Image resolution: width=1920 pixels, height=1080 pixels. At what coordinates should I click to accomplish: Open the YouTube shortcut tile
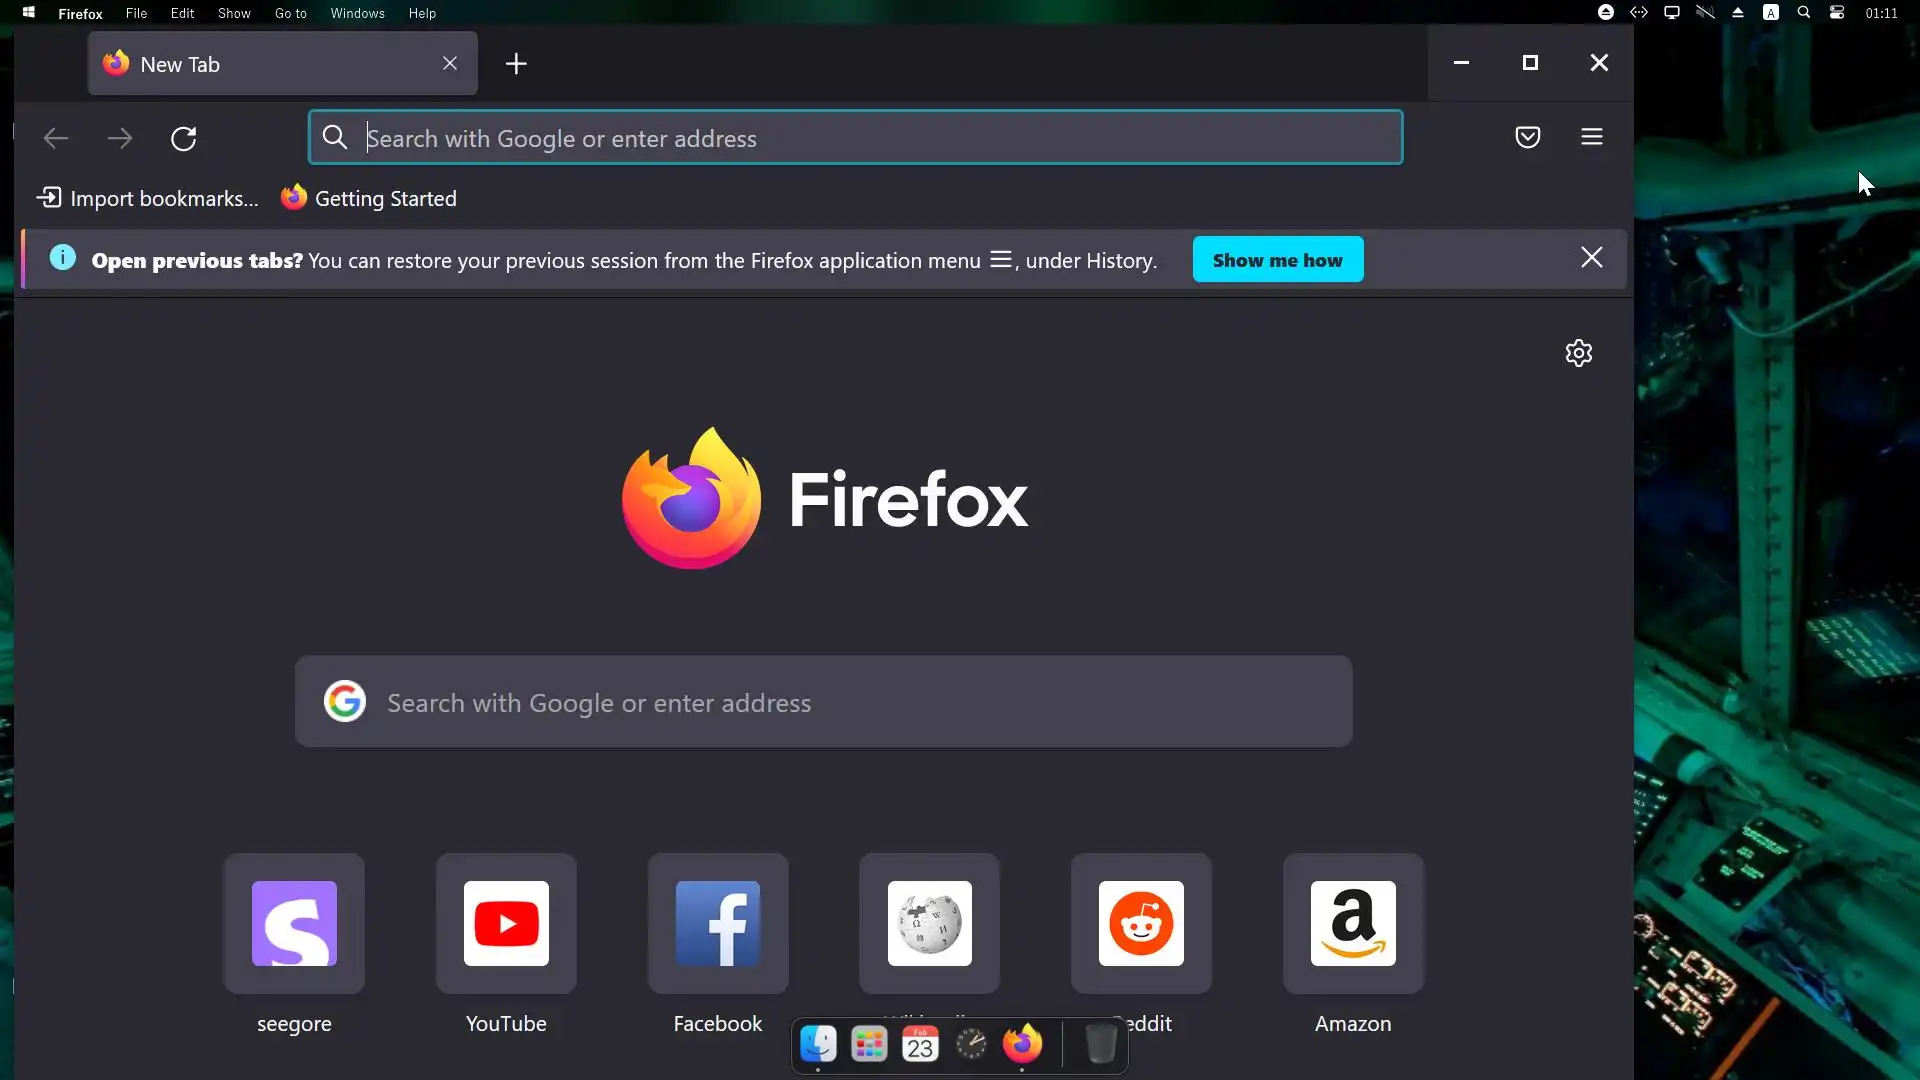[506, 923]
